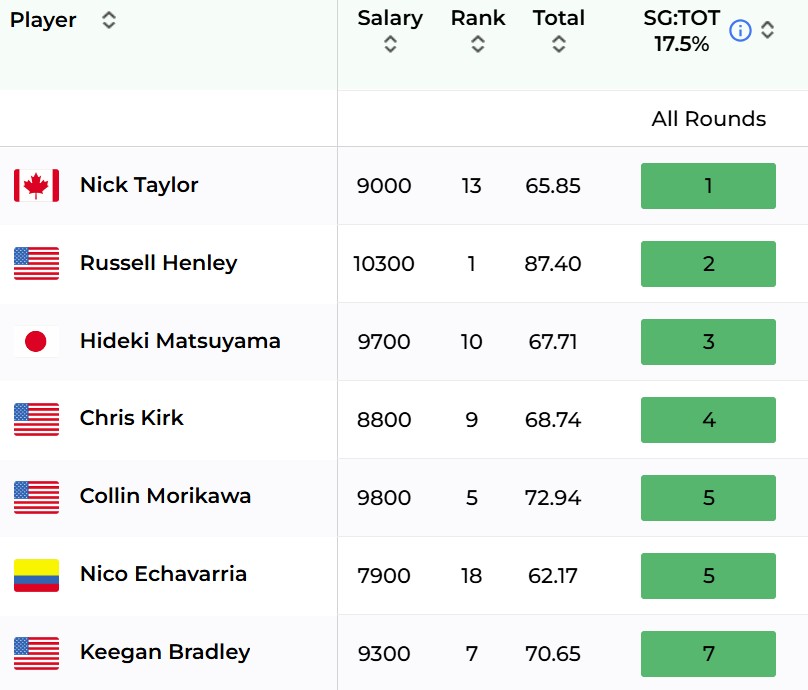Select Collin Morikawa player name
Viewport: 808px width, 690px height.
[165, 496]
